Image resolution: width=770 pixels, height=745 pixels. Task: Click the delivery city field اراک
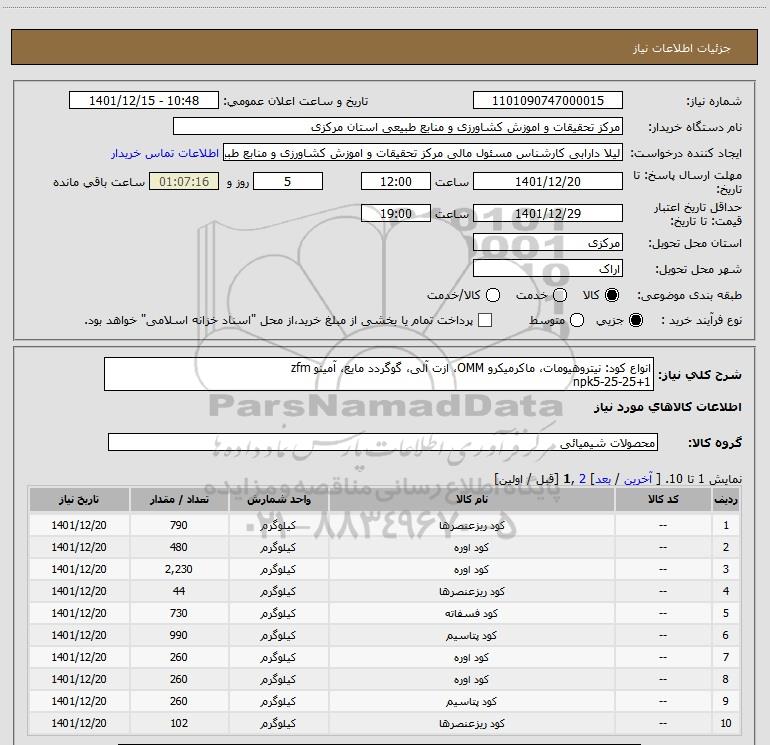[548, 269]
